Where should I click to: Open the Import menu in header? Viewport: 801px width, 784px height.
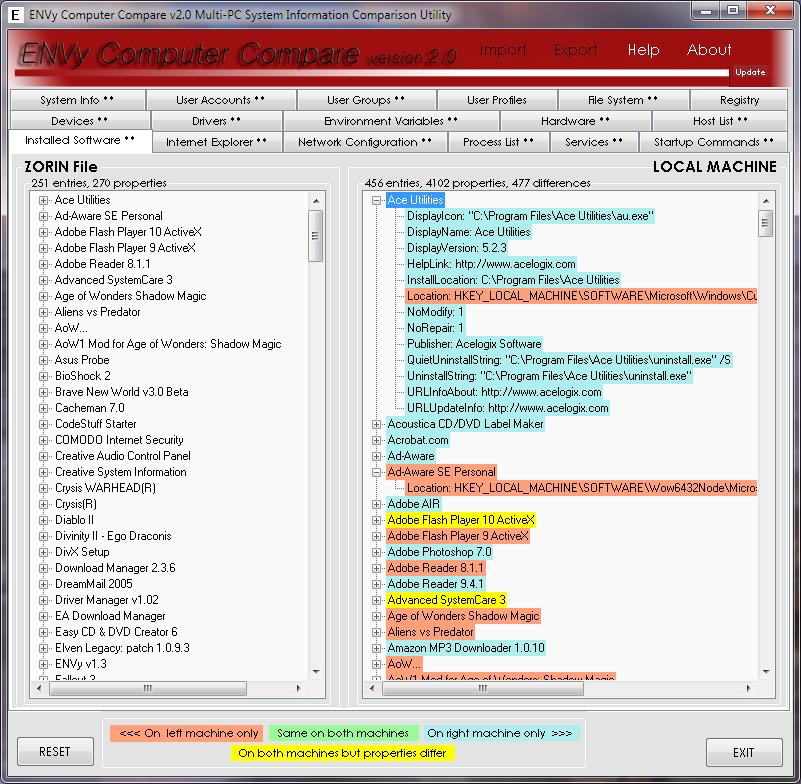coord(503,50)
